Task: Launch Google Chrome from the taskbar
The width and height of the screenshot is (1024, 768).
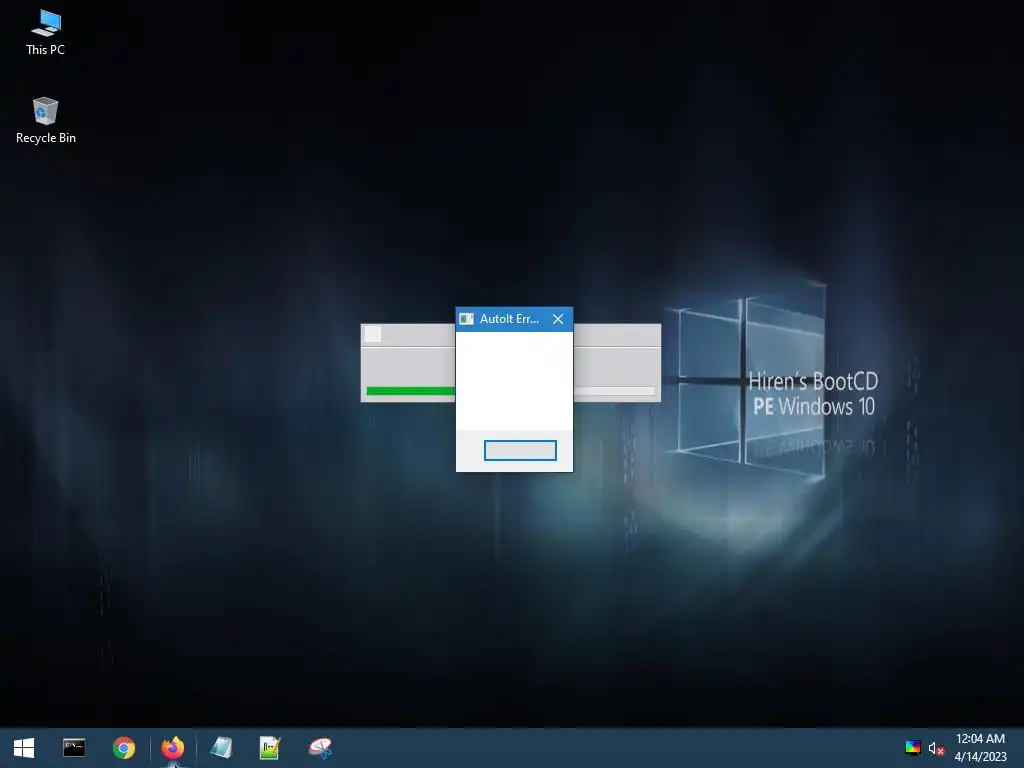Action: pyautogui.click(x=123, y=748)
